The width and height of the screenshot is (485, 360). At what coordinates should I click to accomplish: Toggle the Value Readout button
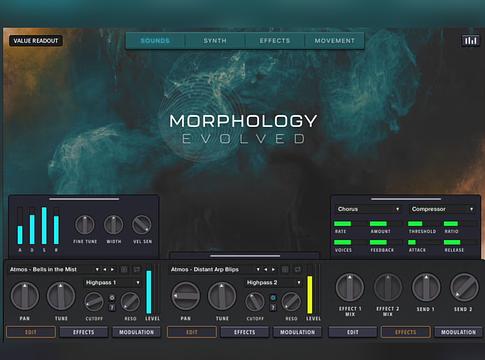(x=36, y=41)
